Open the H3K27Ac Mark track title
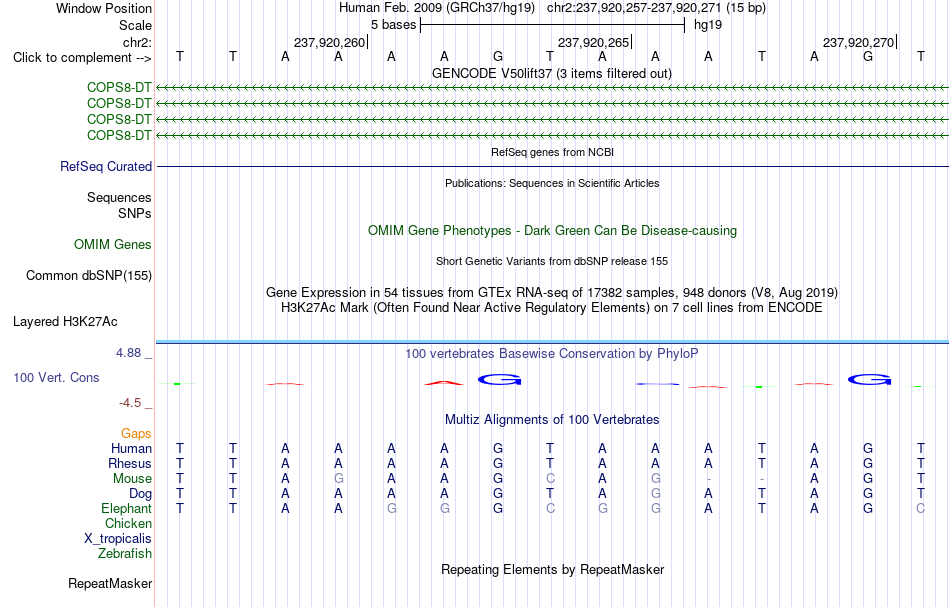The image size is (950, 607). tap(552, 307)
